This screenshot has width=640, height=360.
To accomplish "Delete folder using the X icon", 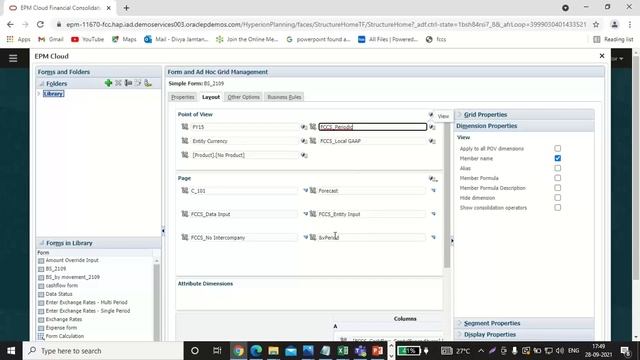I will click(118, 83).
